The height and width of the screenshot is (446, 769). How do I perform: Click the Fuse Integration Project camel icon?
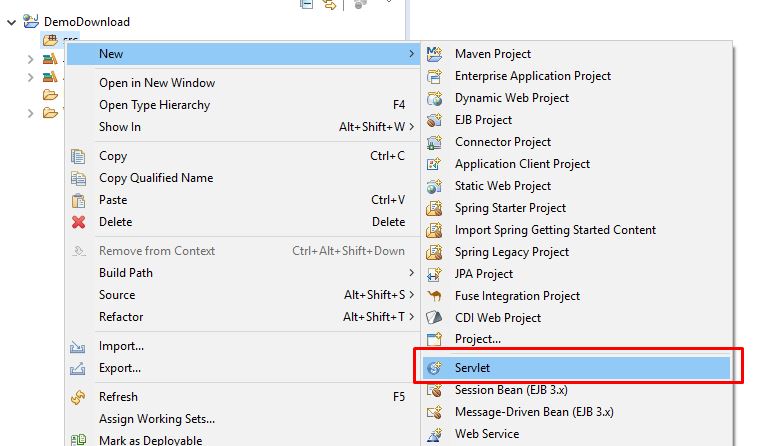click(434, 296)
